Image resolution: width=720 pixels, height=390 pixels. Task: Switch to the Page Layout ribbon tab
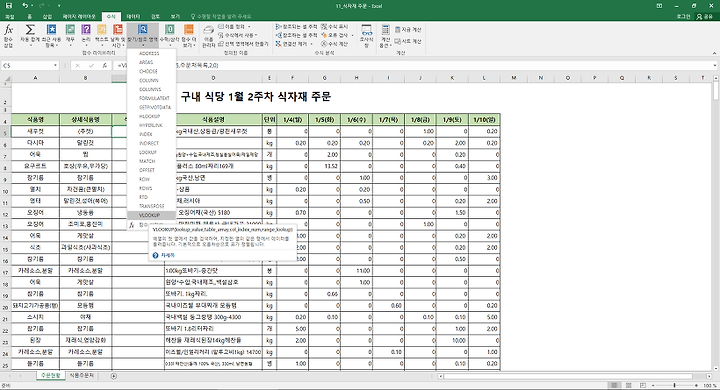point(79,17)
